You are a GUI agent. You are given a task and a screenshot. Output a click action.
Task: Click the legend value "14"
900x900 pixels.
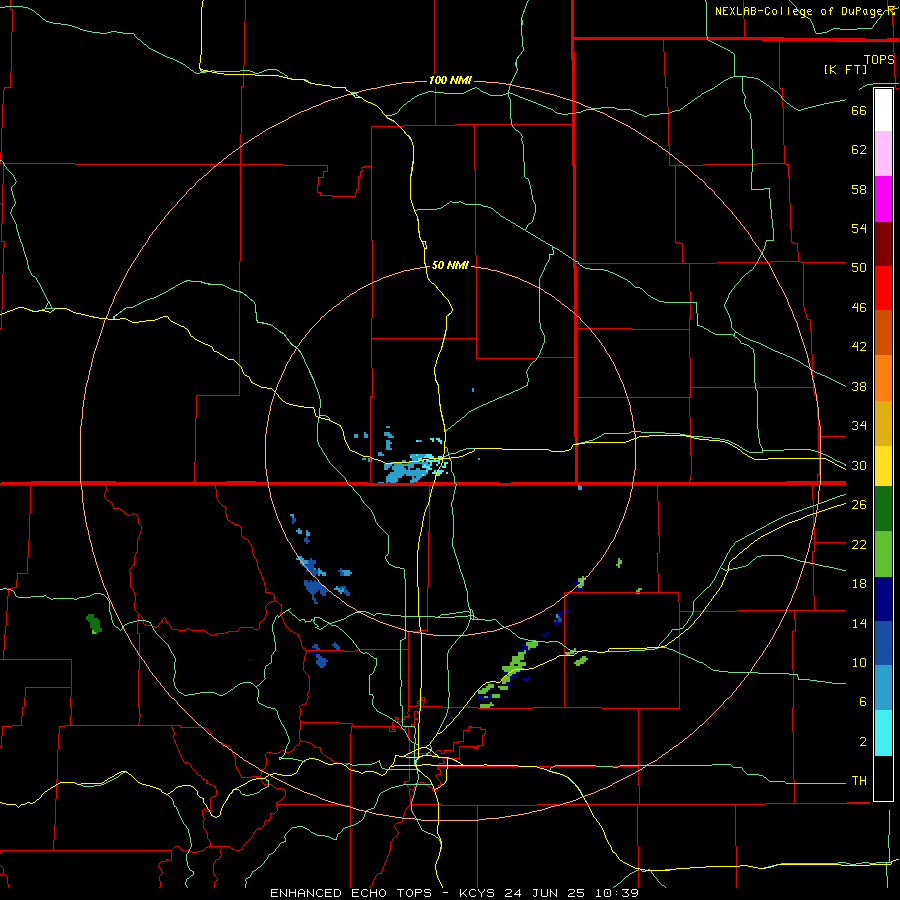click(x=859, y=623)
